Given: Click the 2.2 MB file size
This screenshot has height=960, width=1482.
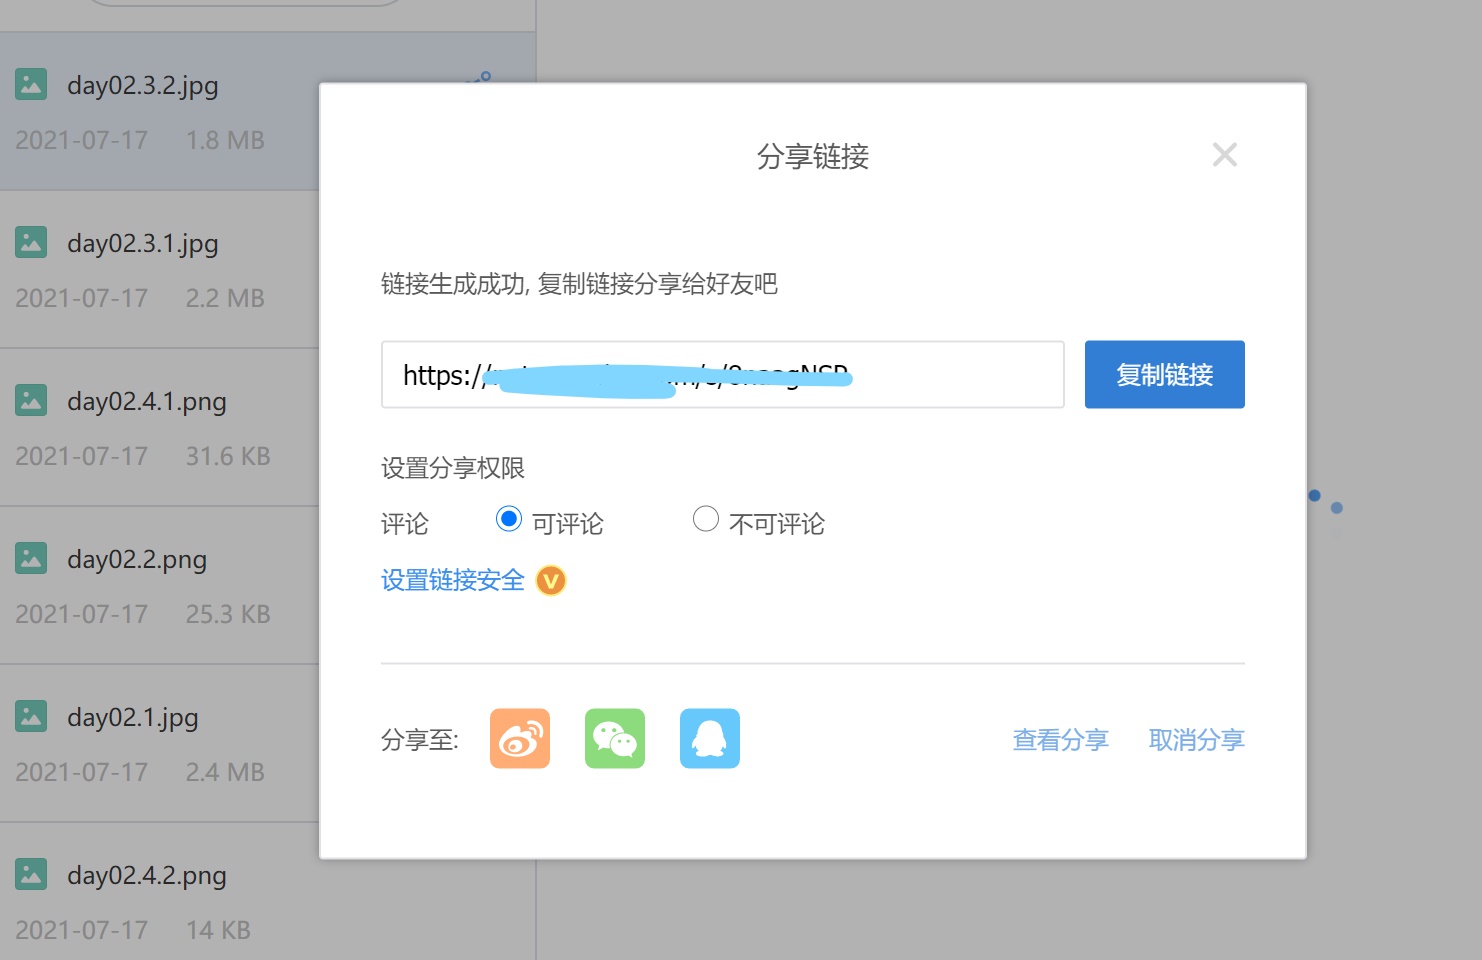Looking at the screenshot, I should pos(225,298).
